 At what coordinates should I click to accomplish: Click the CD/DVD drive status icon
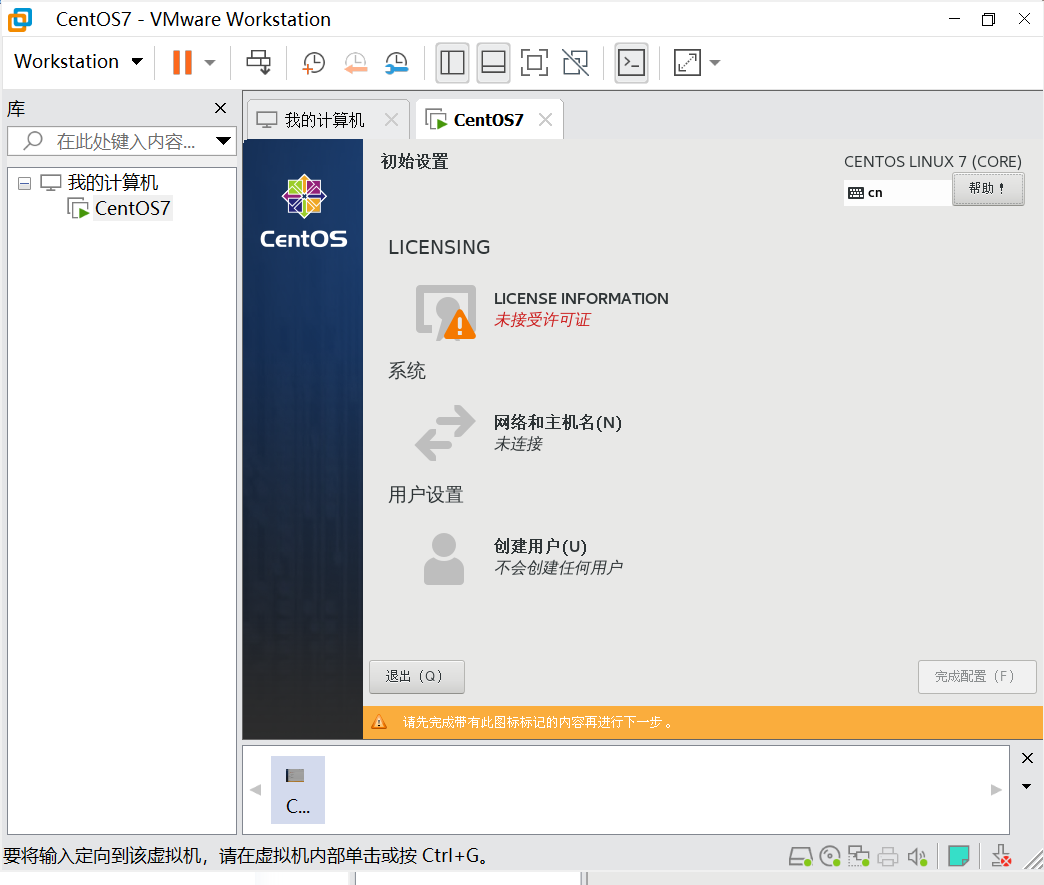(x=830, y=856)
